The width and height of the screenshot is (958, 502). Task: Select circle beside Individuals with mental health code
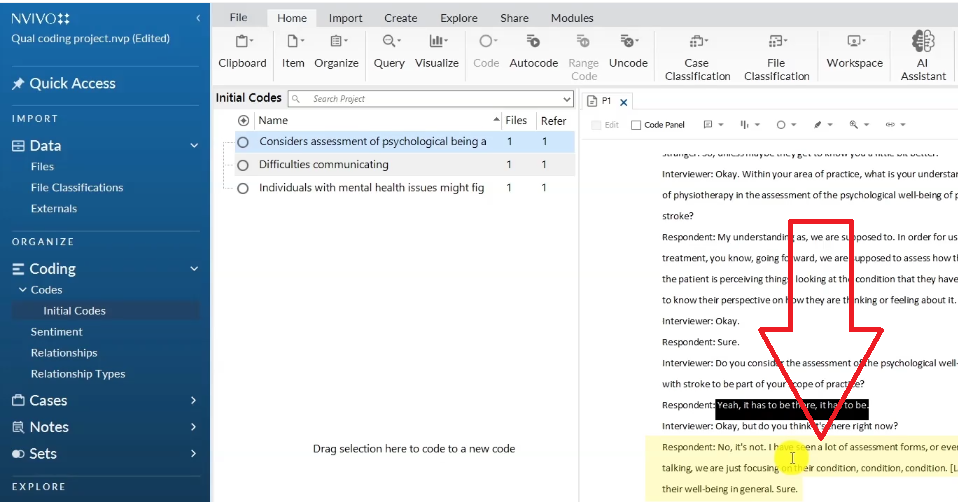[x=243, y=188]
